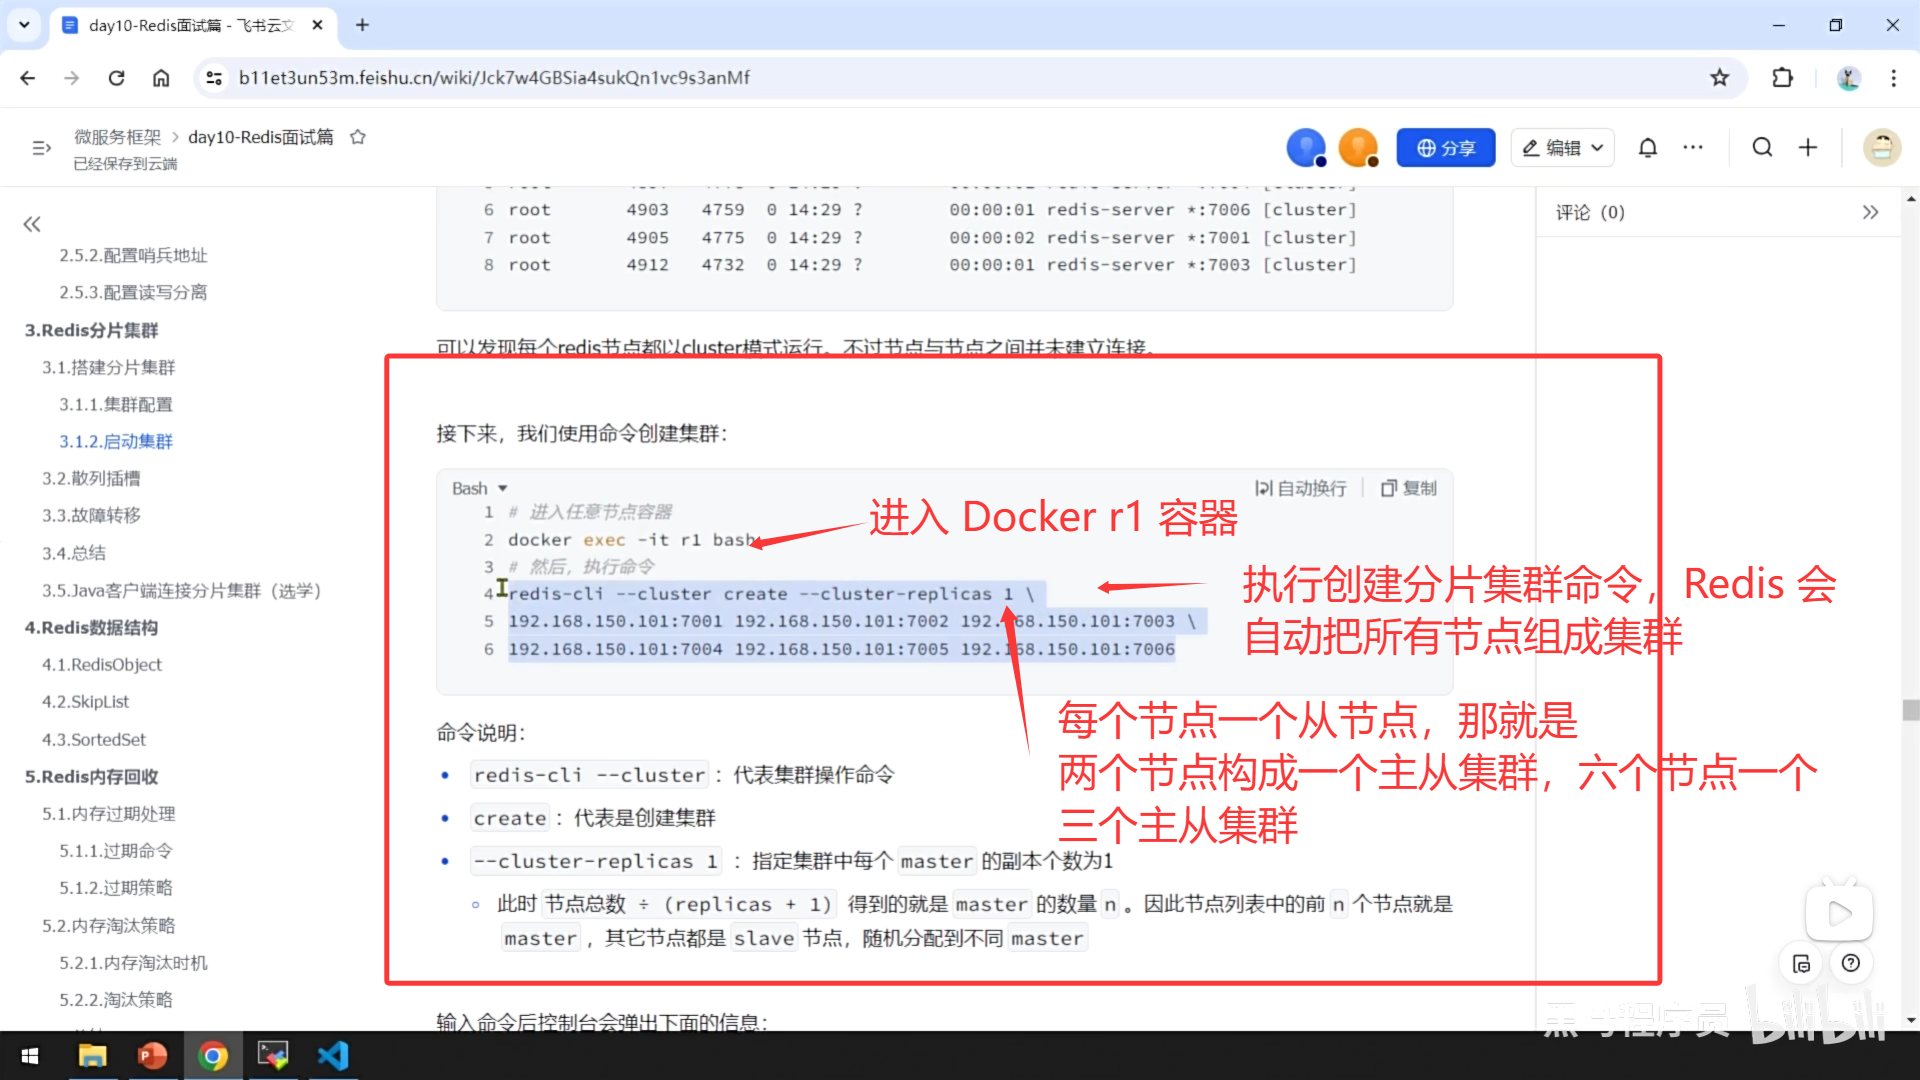Click the blue 分享 share button
The image size is (1920, 1080).
click(1445, 148)
